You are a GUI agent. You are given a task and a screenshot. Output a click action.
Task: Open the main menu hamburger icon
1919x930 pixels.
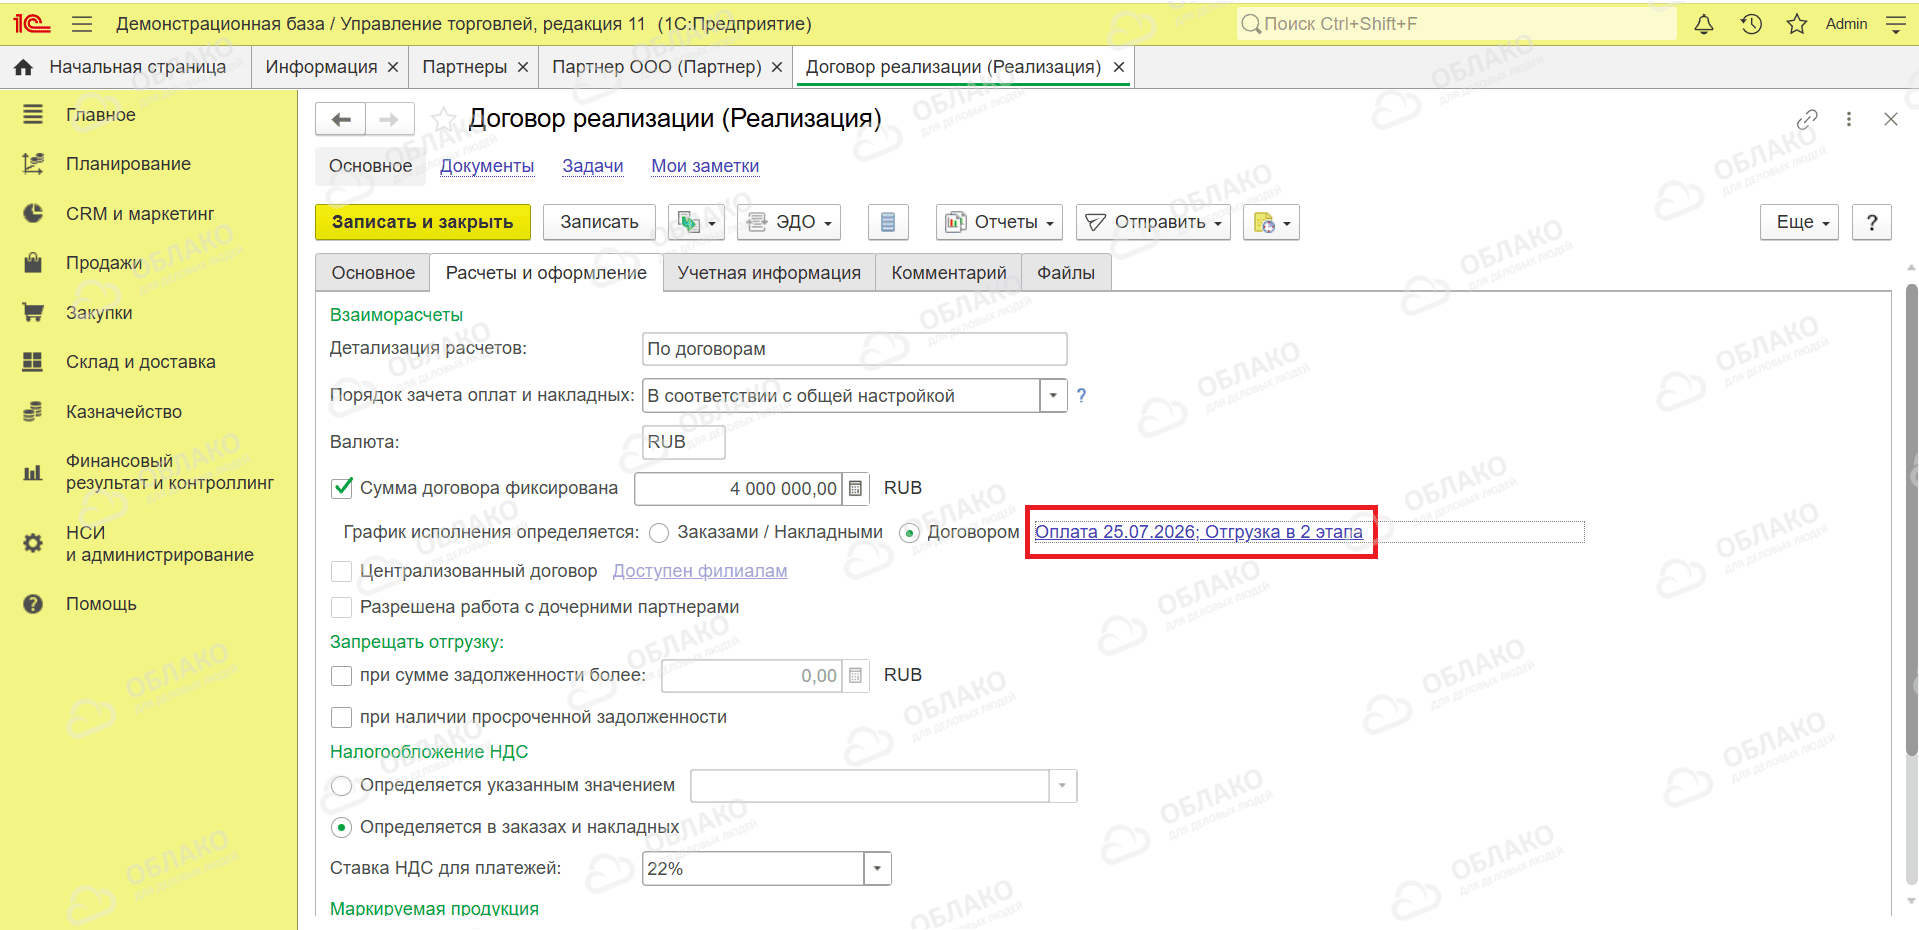click(x=82, y=24)
